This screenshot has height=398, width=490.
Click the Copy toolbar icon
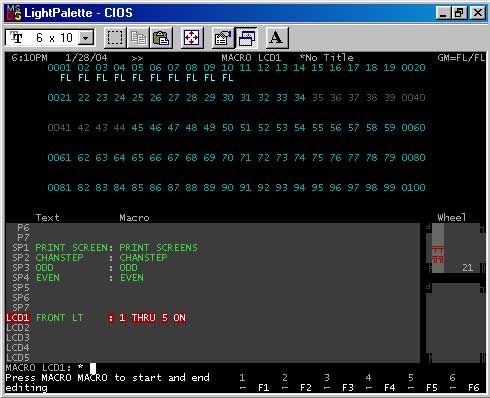tap(138, 38)
